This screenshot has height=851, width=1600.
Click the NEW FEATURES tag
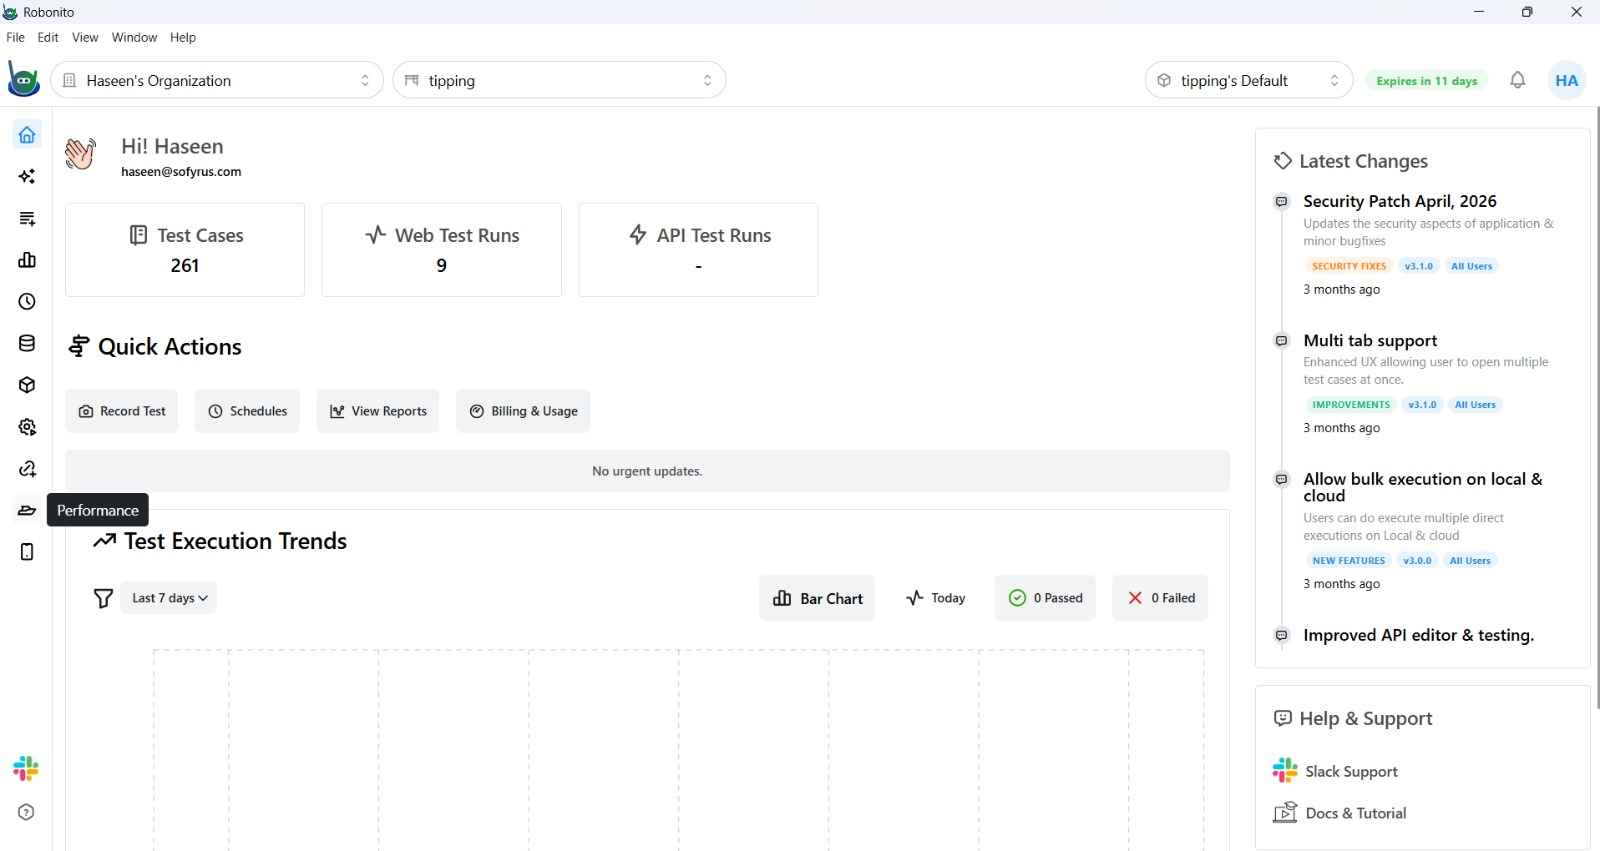1349,561
